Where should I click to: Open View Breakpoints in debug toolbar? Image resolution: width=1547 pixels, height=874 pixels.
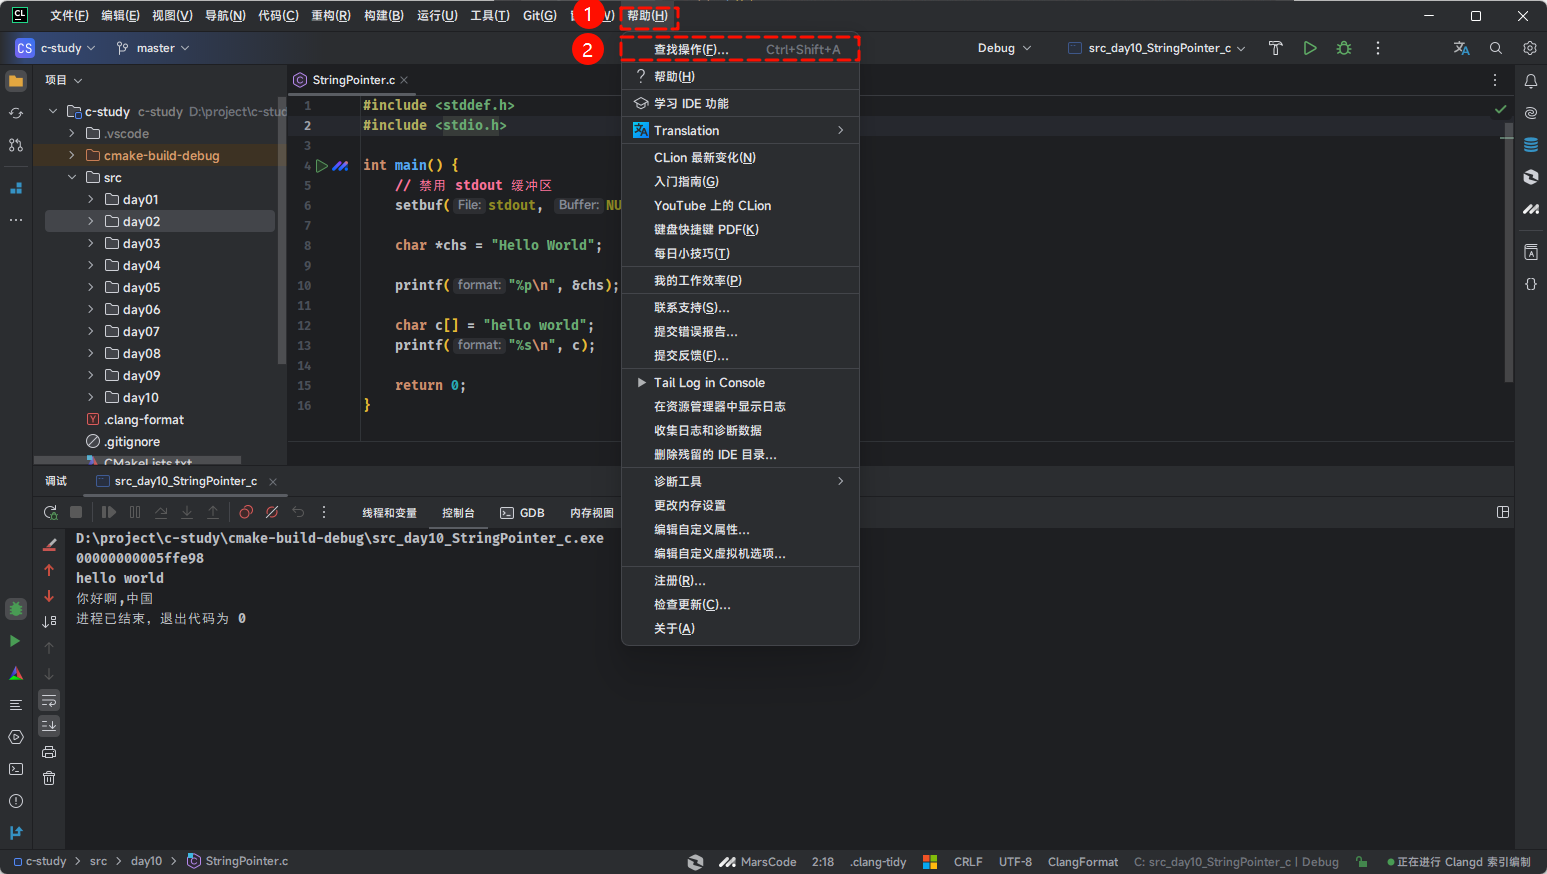click(x=246, y=512)
